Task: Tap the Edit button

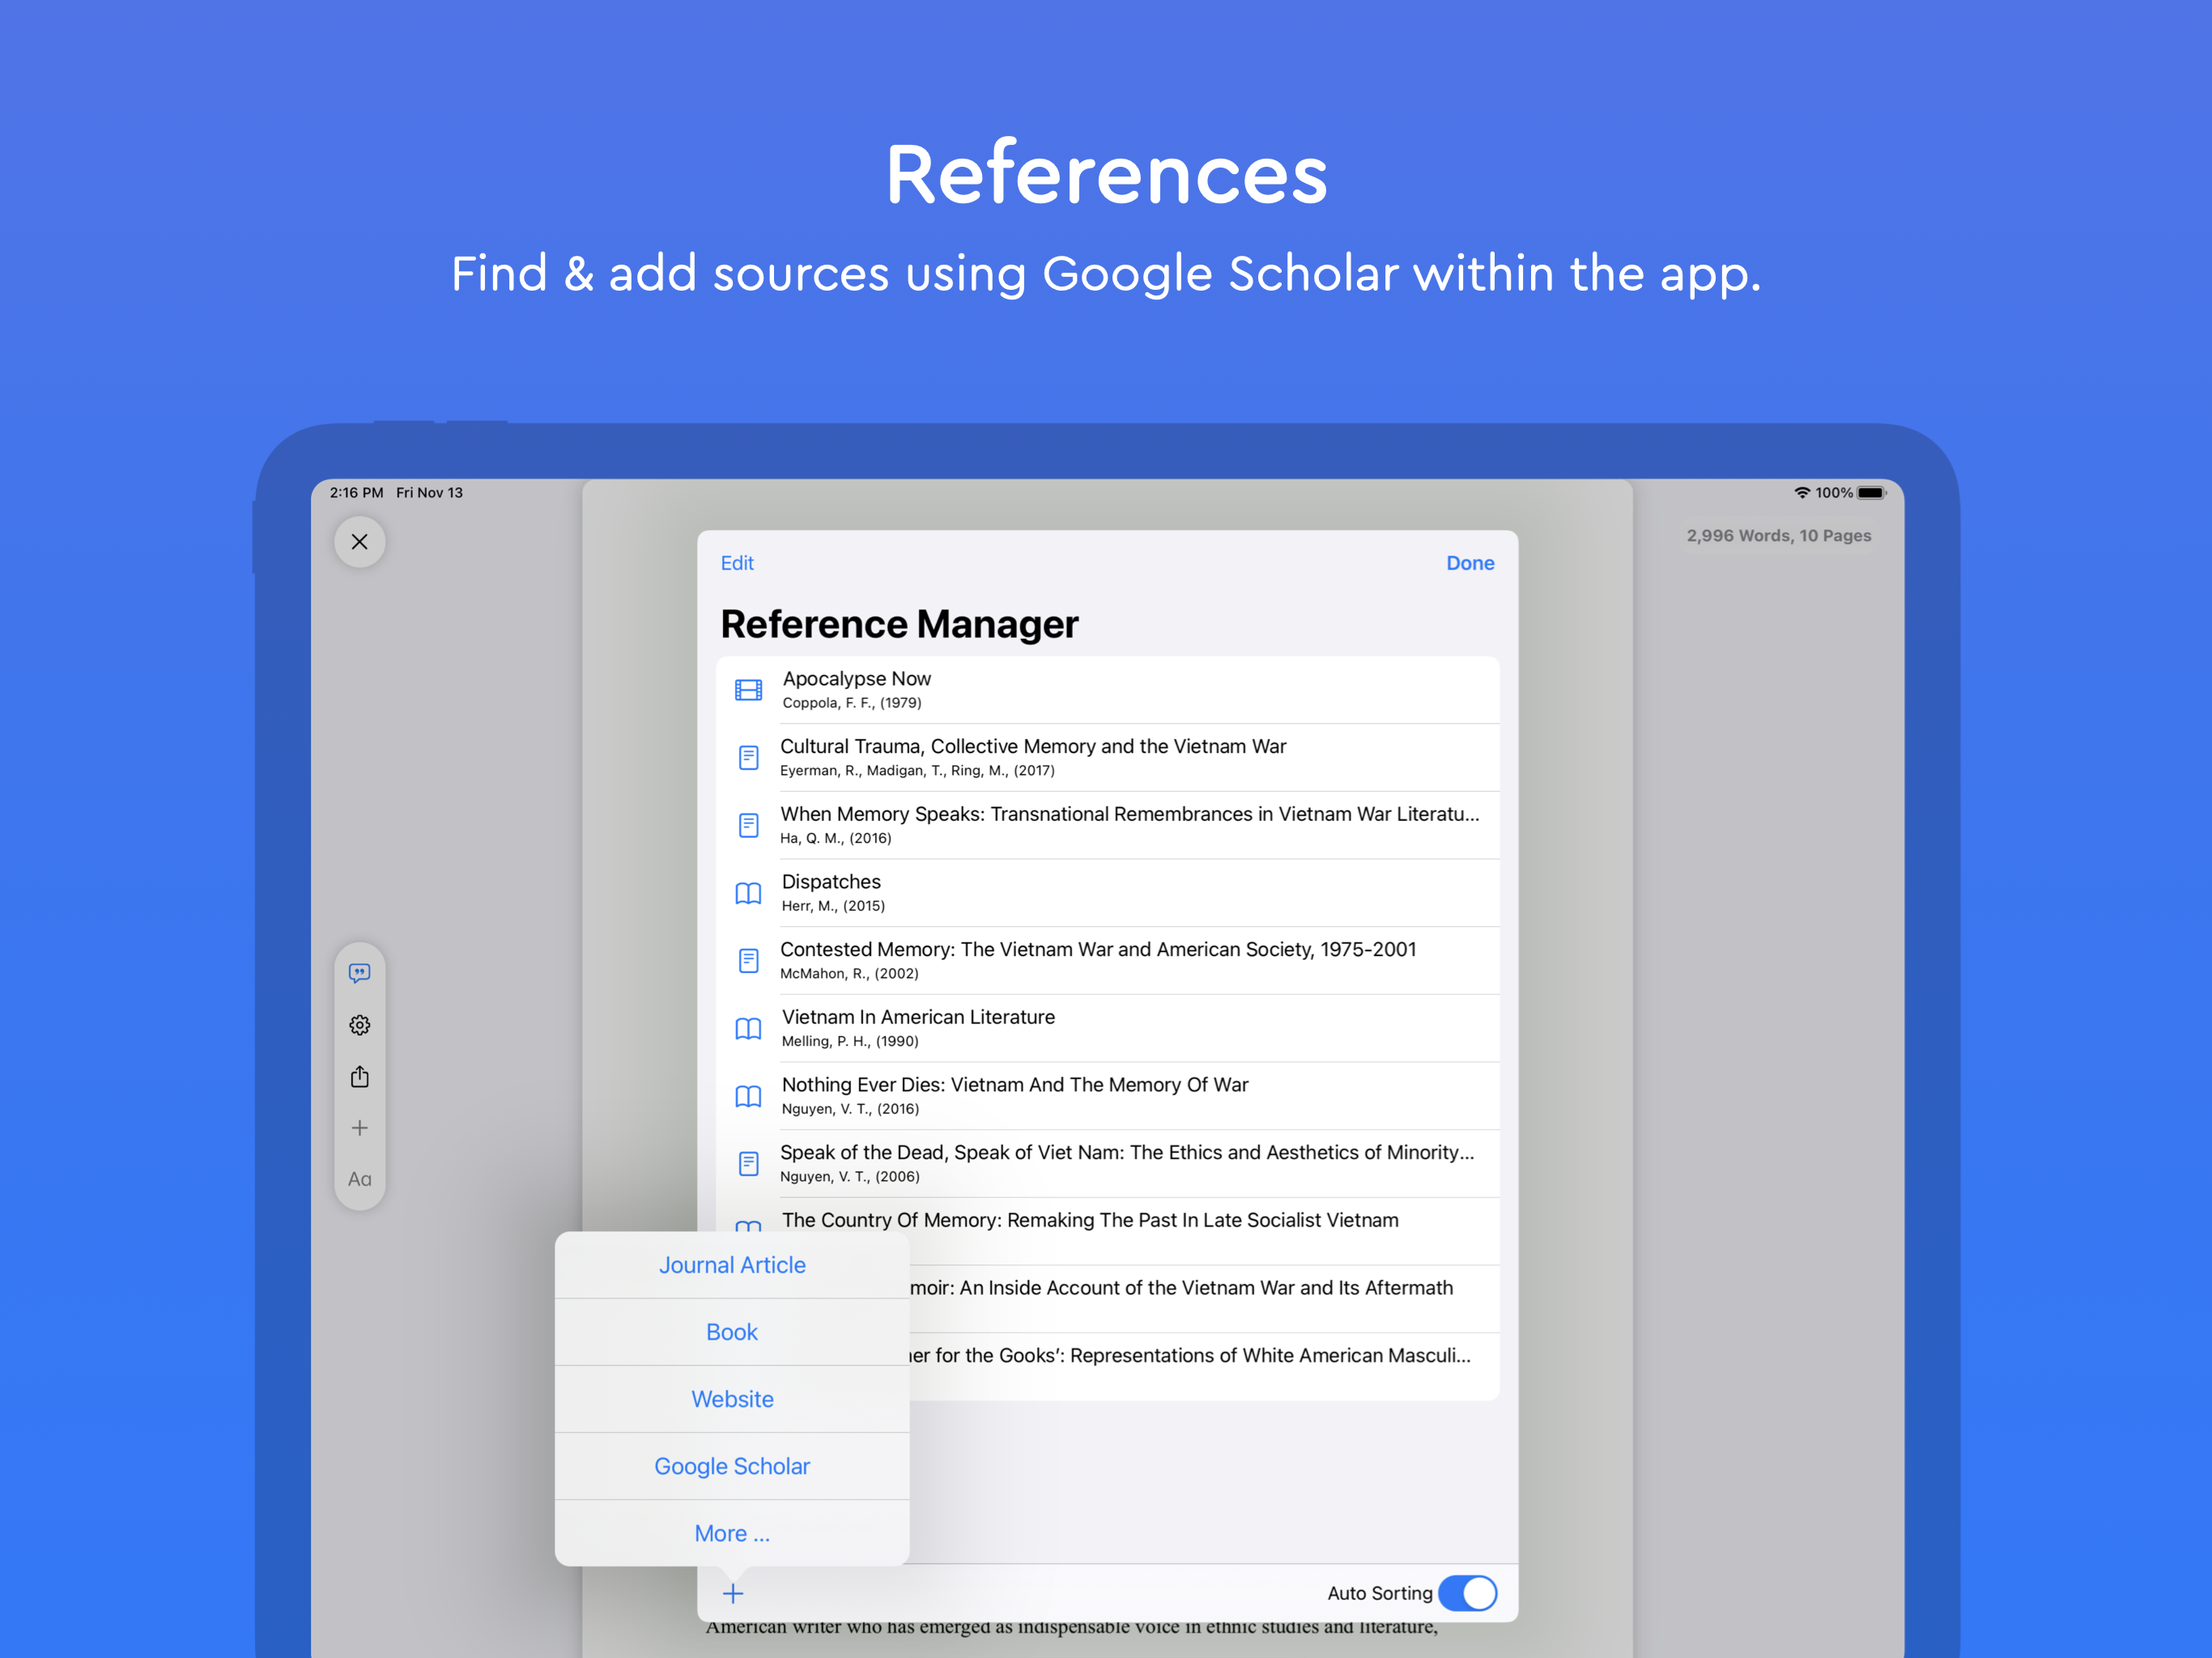Action: coord(737,563)
